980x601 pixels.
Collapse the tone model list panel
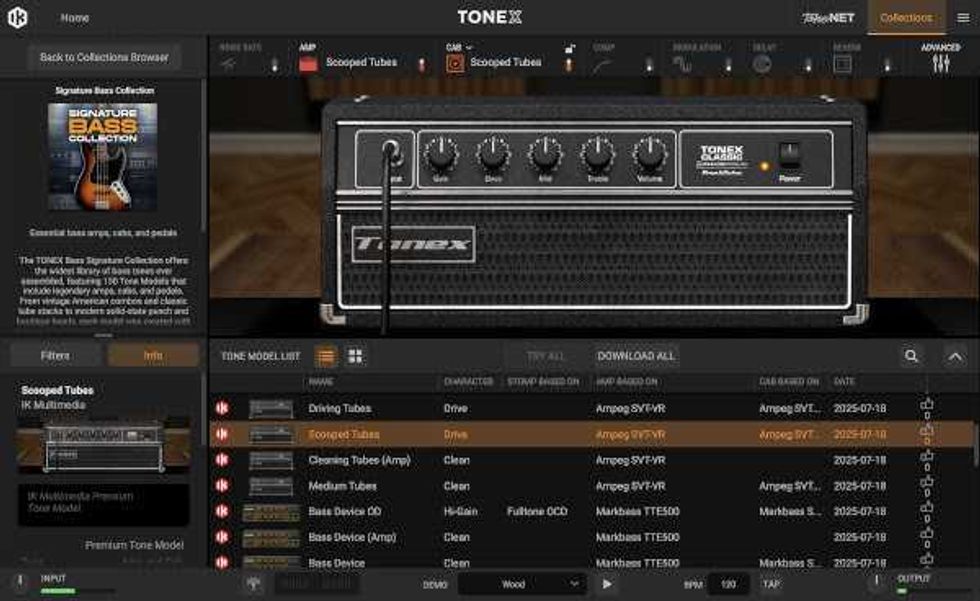pos(955,356)
